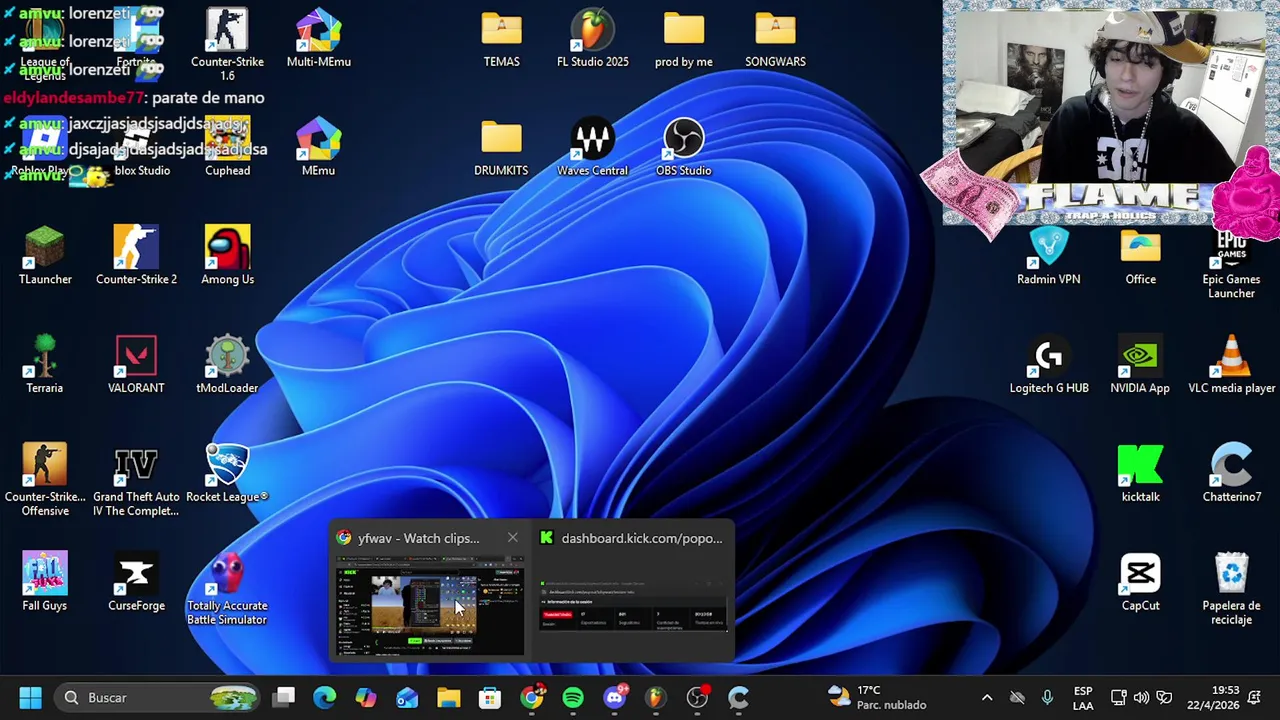Open the prod by me folder
This screenshot has height=720, width=1280.
click(683, 38)
